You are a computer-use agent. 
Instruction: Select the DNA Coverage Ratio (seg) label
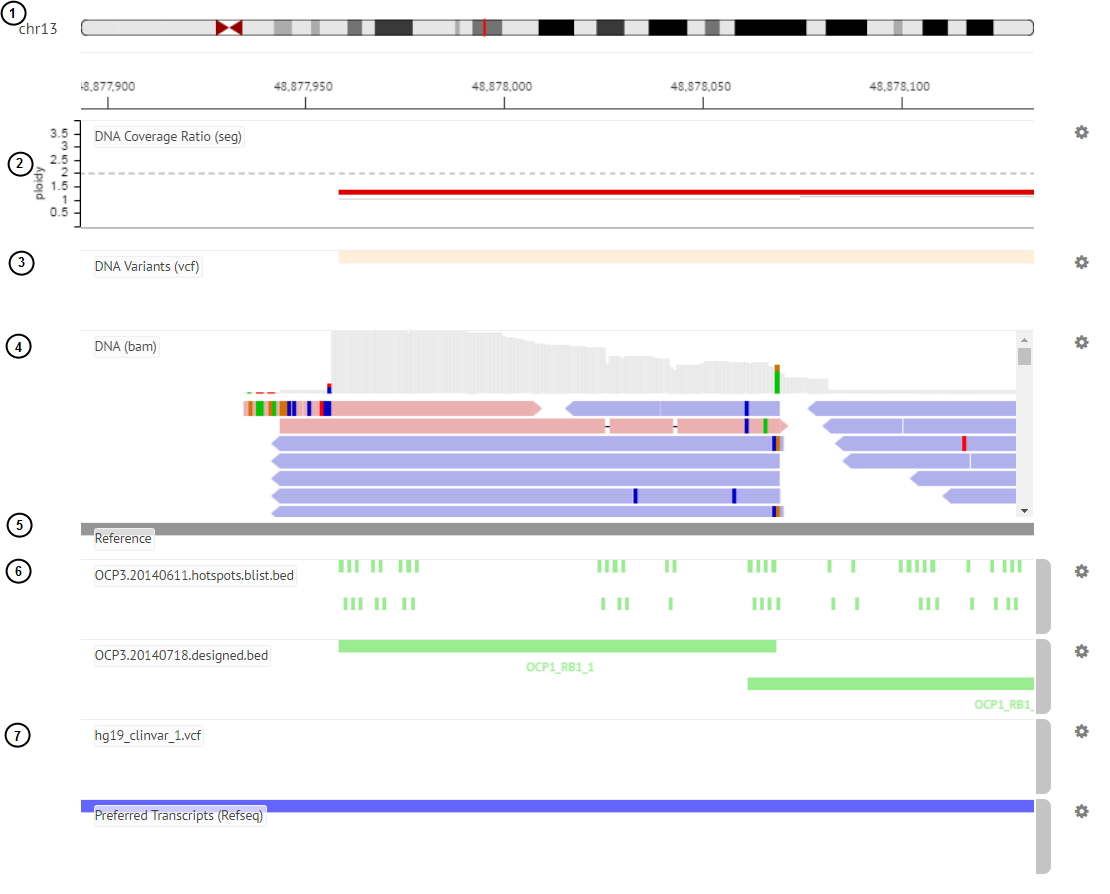coord(168,136)
